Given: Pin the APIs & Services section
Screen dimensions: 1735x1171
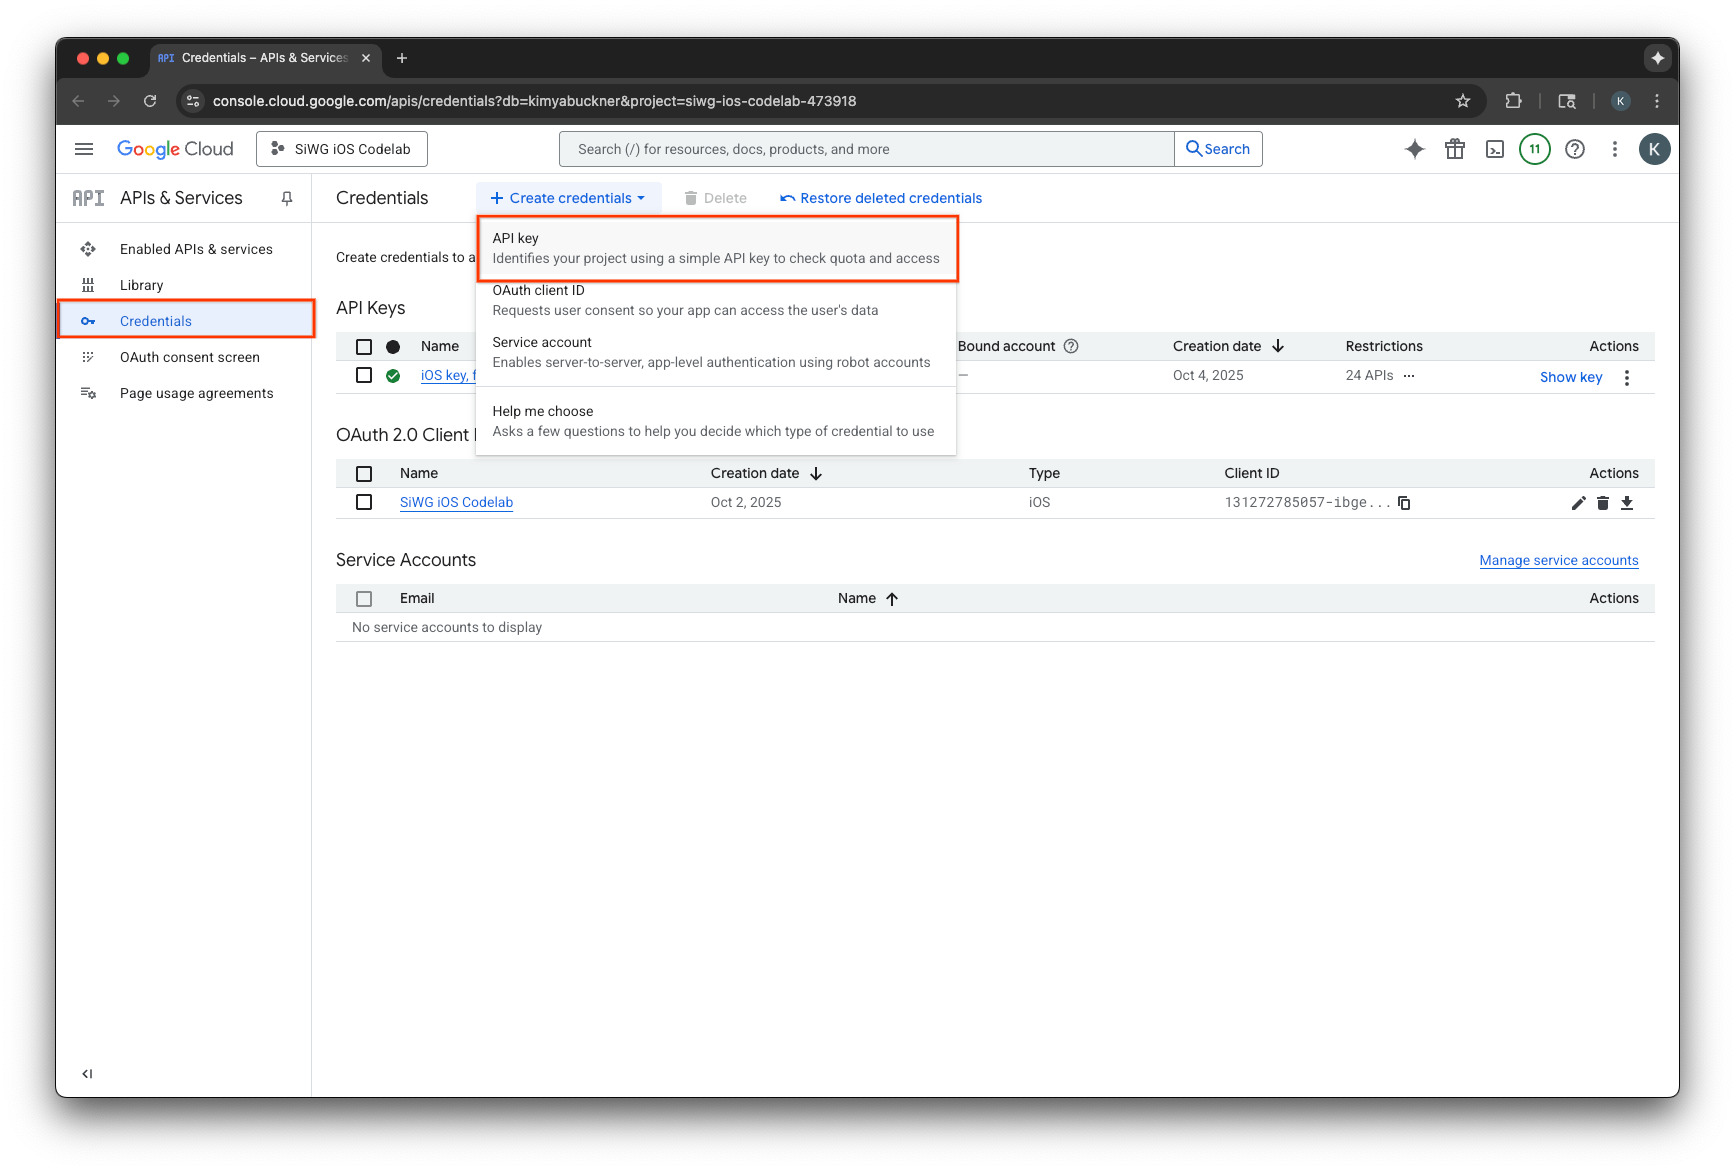Looking at the screenshot, I should point(286,198).
